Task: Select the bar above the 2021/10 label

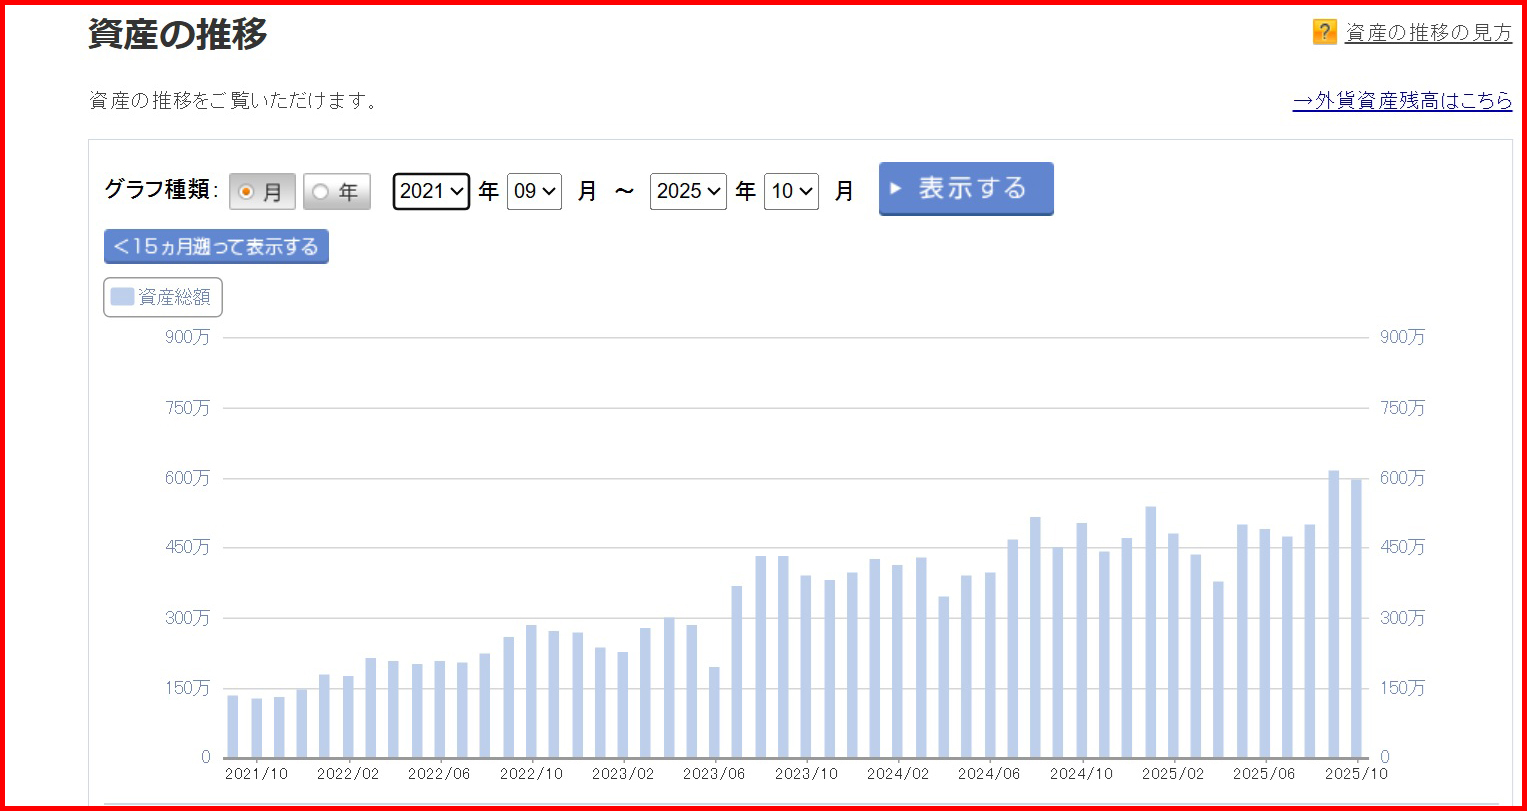Action: 256,727
